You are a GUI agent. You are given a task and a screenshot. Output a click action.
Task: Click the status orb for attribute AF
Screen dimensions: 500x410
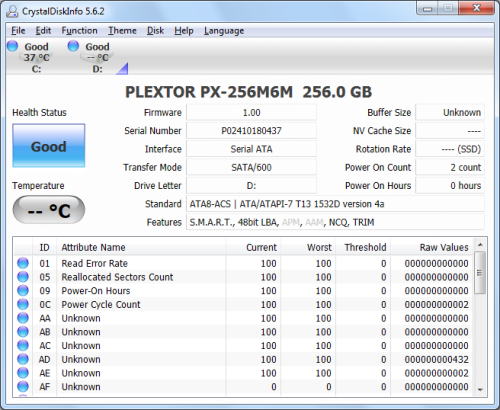pos(23,386)
